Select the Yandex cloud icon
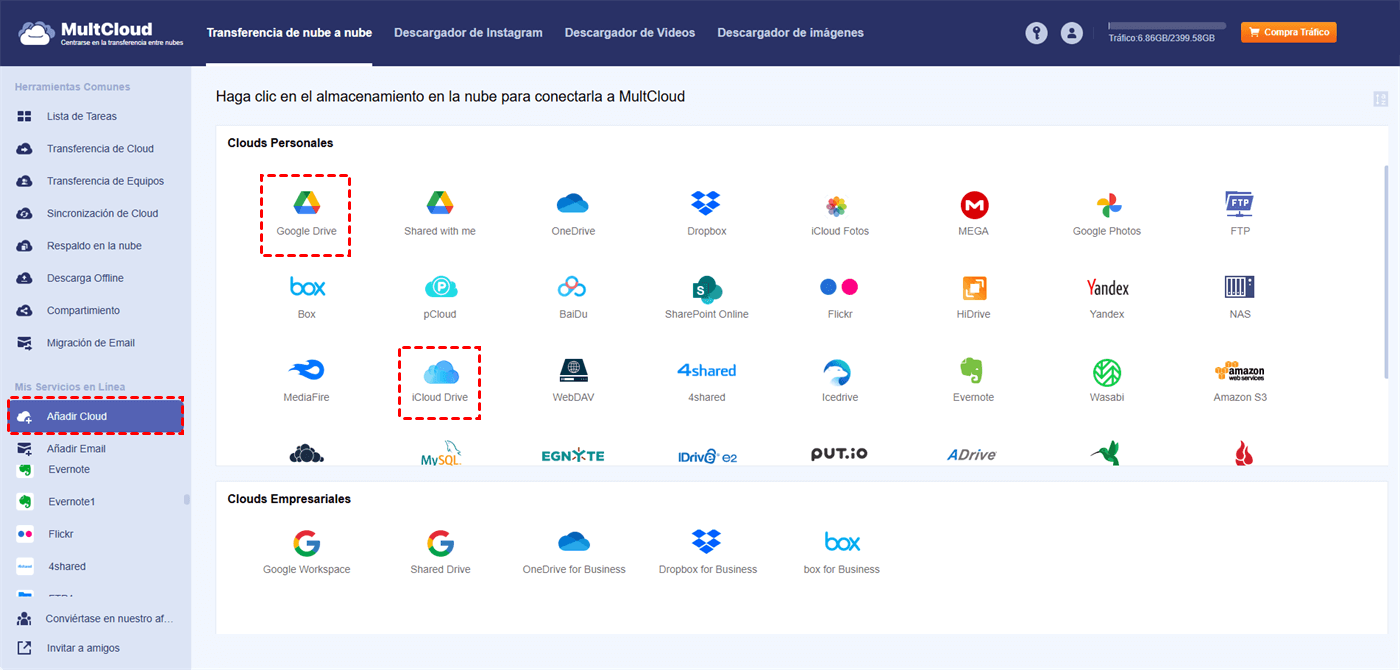1400x670 pixels. point(1107,288)
